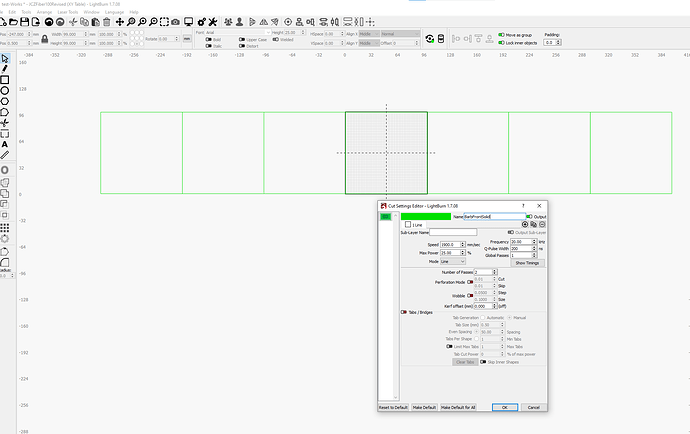Open Settings with the gears icon
Image resolution: width=690 pixels, height=434 pixels.
(x=202, y=22)
